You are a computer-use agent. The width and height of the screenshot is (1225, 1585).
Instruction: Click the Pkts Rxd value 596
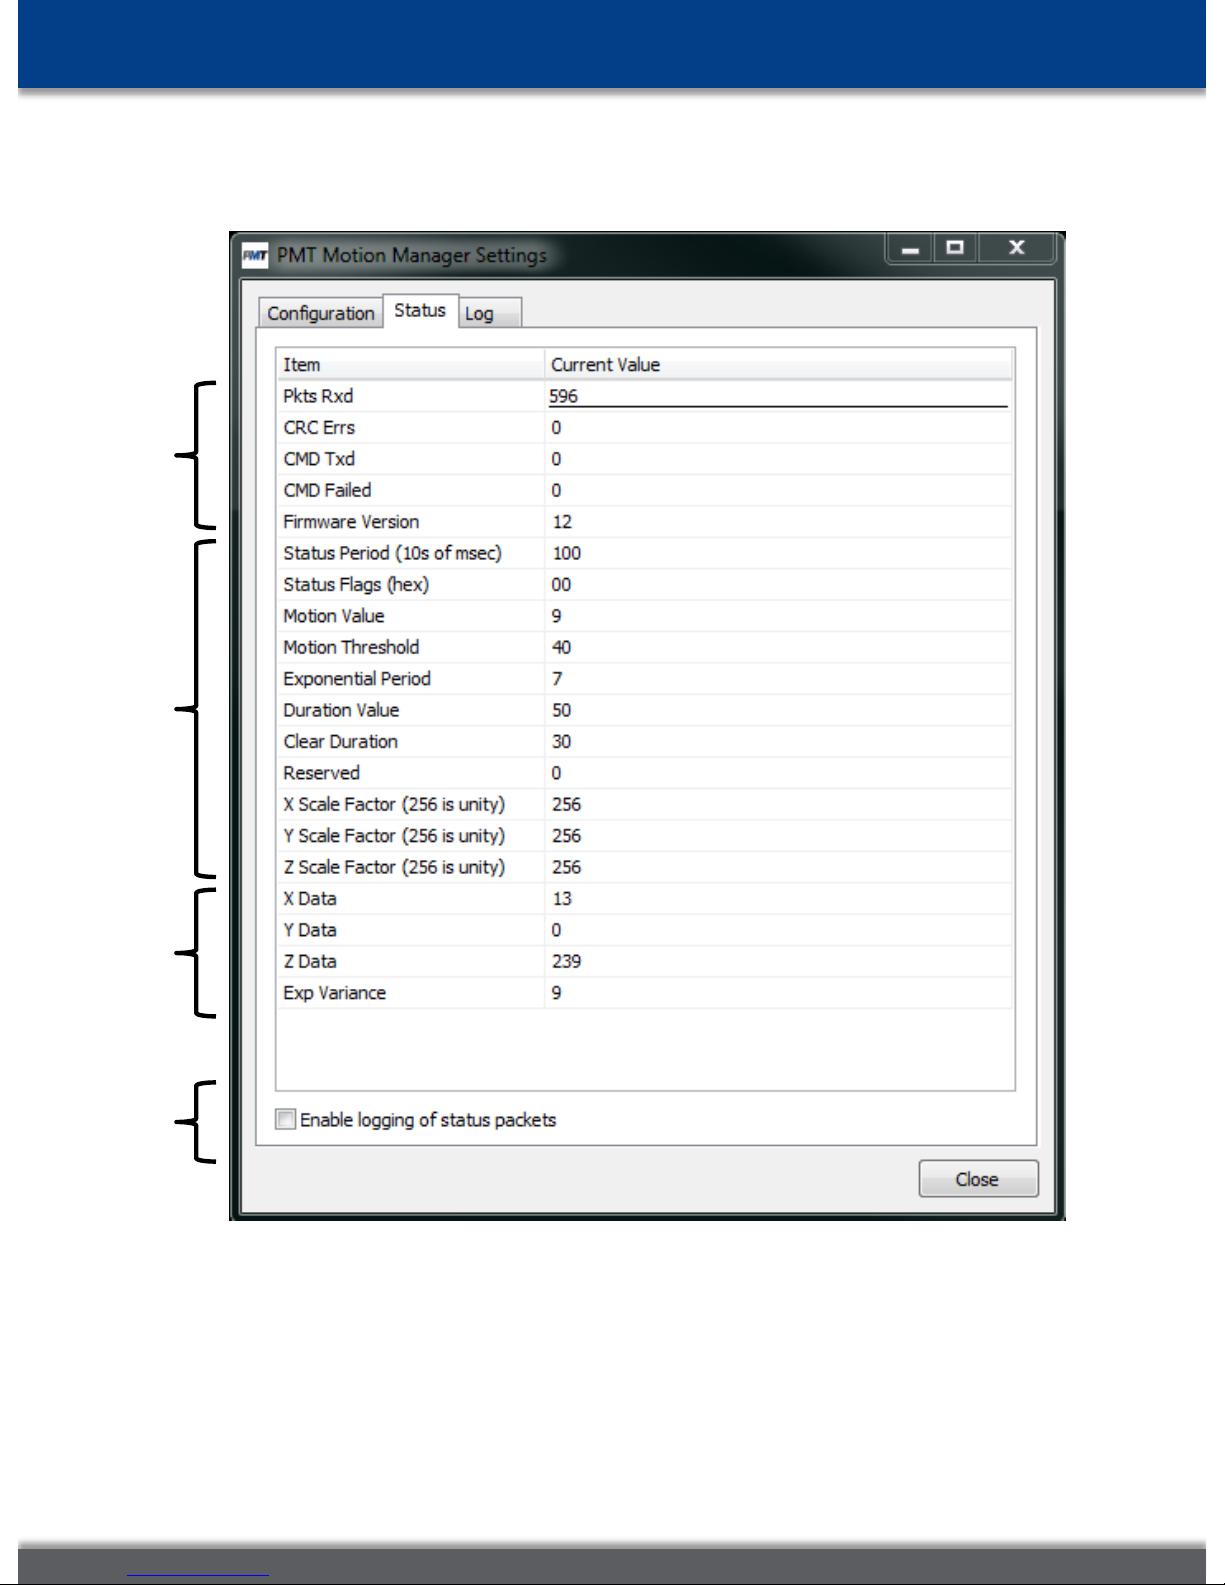click(x=564, y=396)
